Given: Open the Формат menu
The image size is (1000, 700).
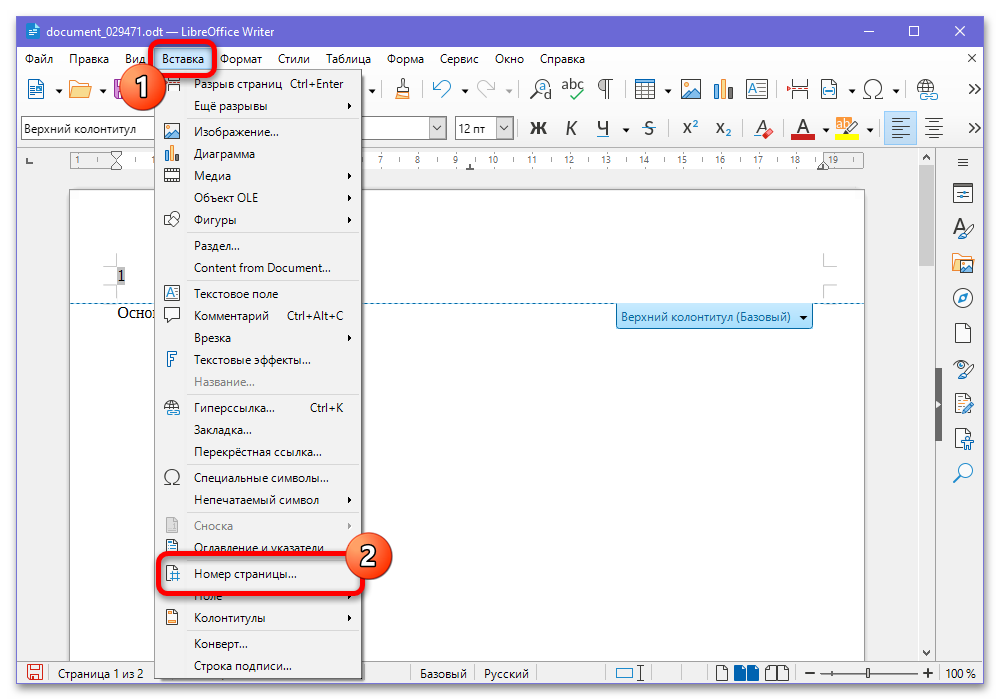Looking at the screenshot, I should pyautogui.click(x=241, y=59).
